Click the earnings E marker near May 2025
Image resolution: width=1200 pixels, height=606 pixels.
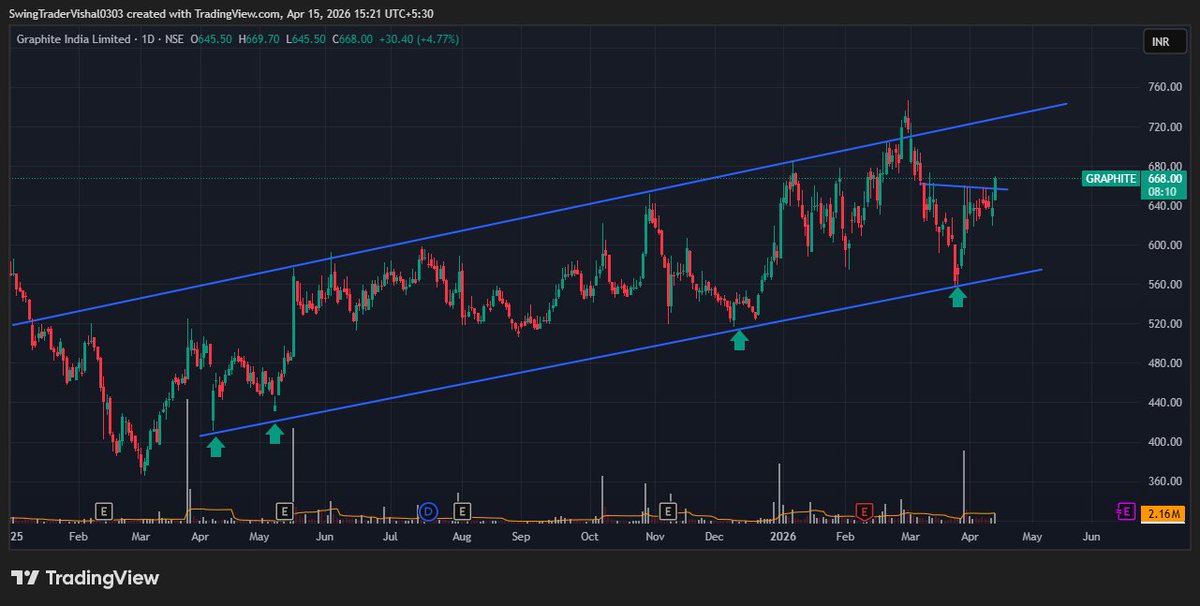click(284, 511)
